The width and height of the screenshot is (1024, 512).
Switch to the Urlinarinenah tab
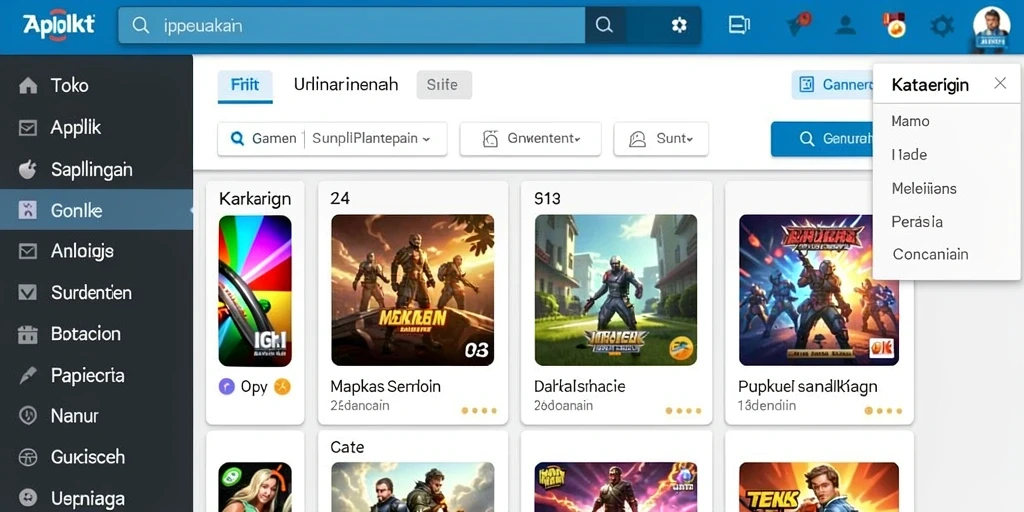345,84
